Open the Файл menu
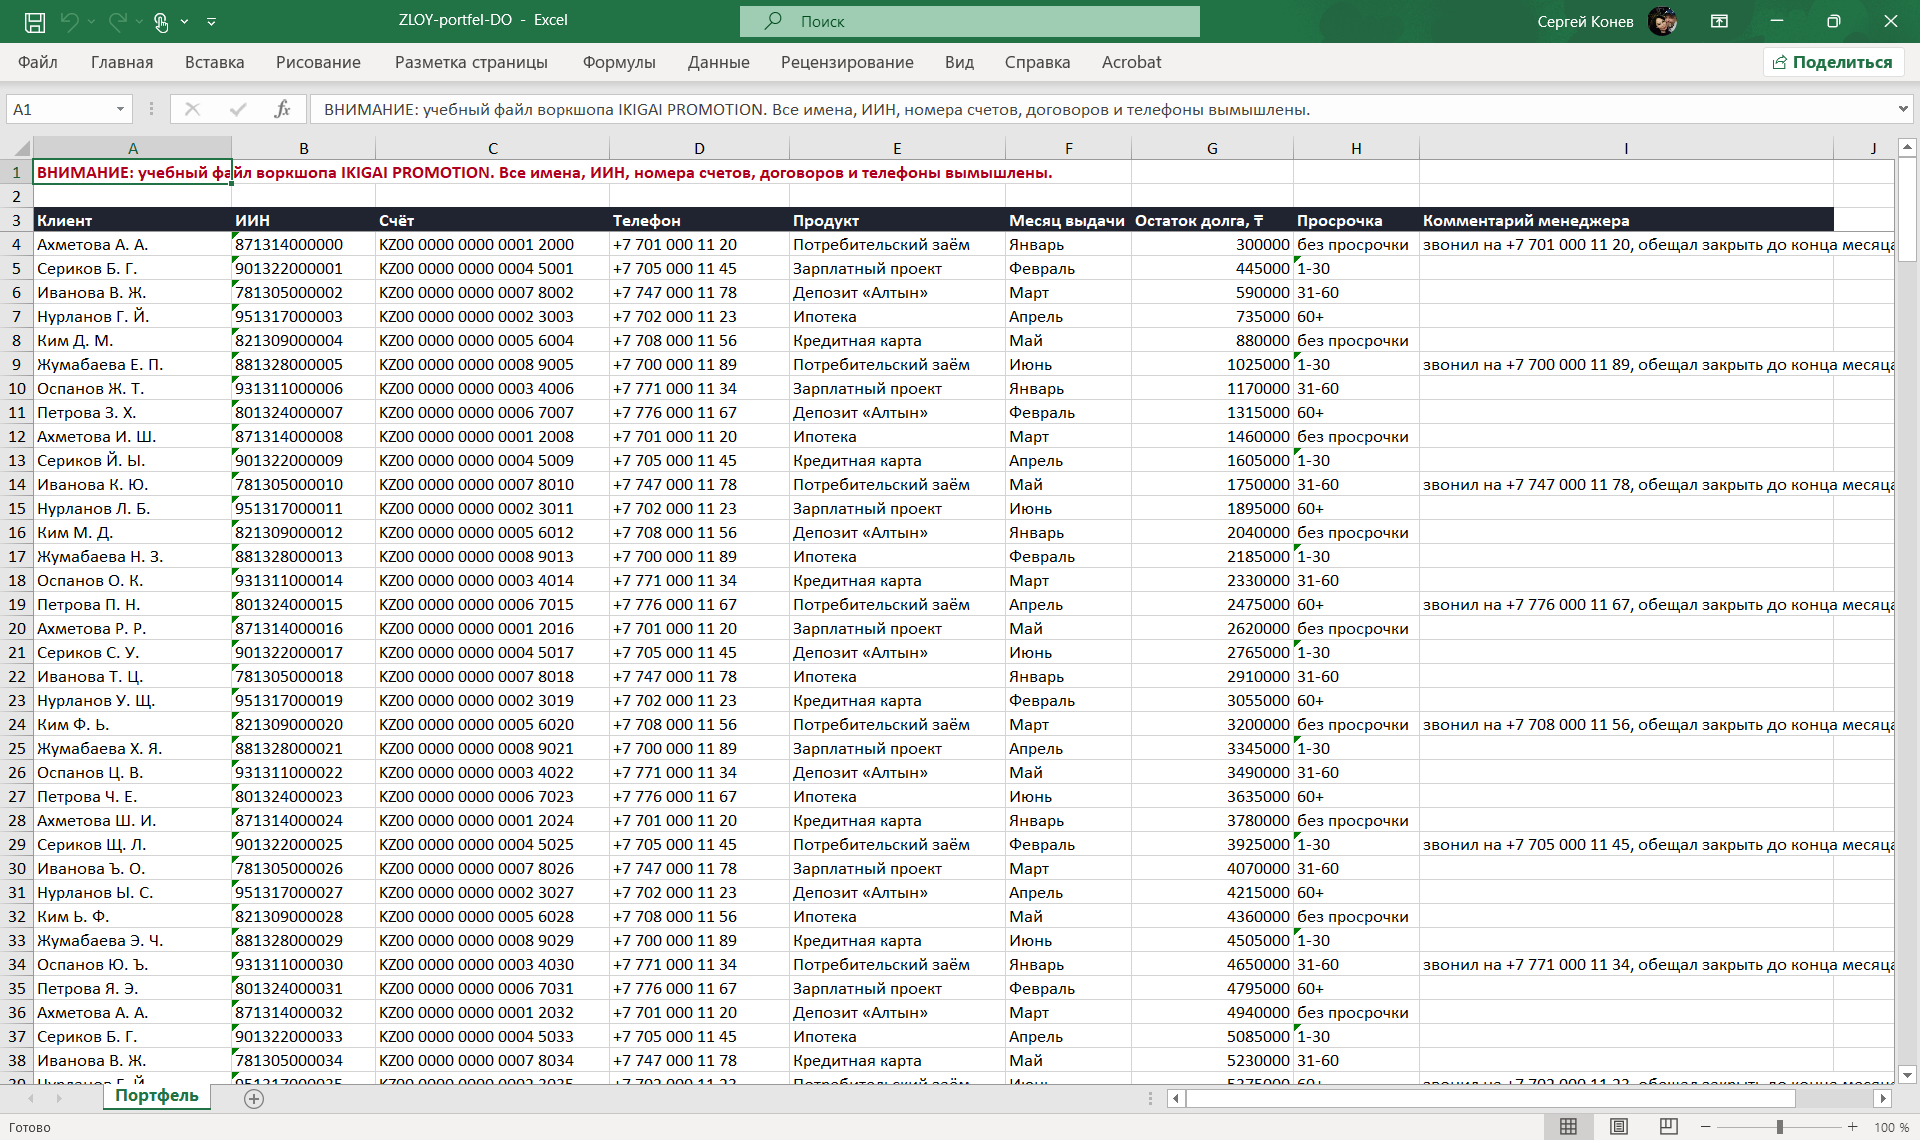This screenshot has height=1140, width=1920. (x=38, y=62)
